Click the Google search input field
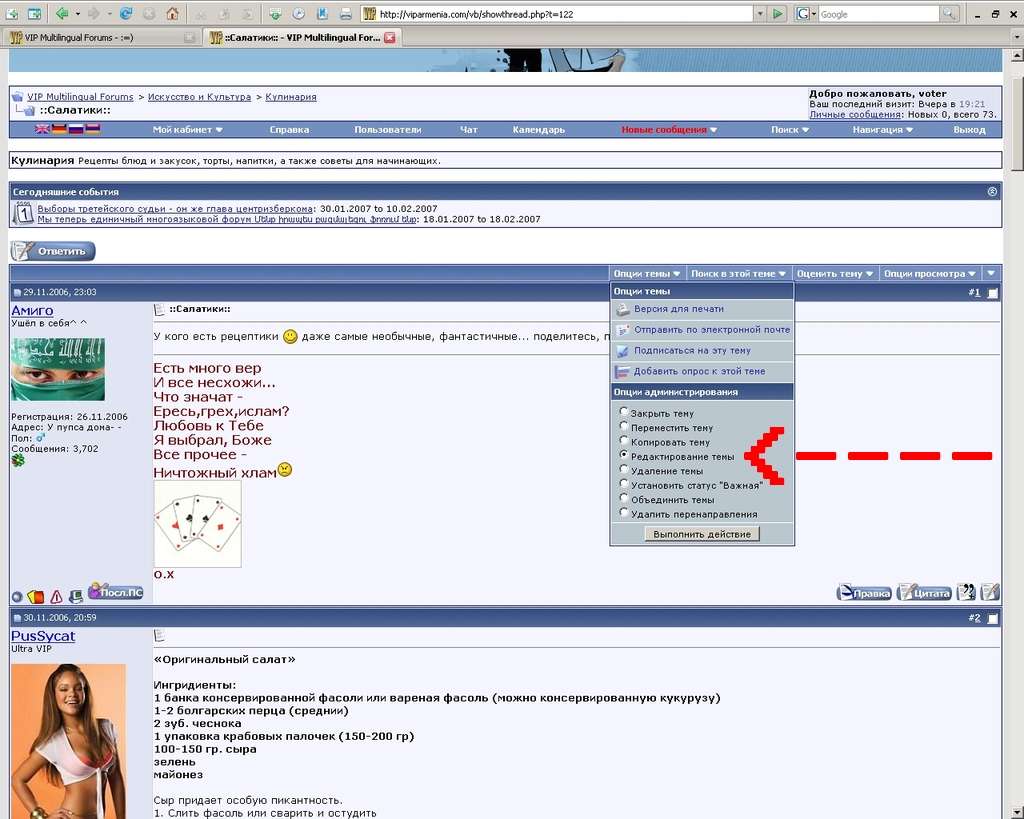Image resolution: width=1024 pixels, height=819 pixels. tap(878, 14)
